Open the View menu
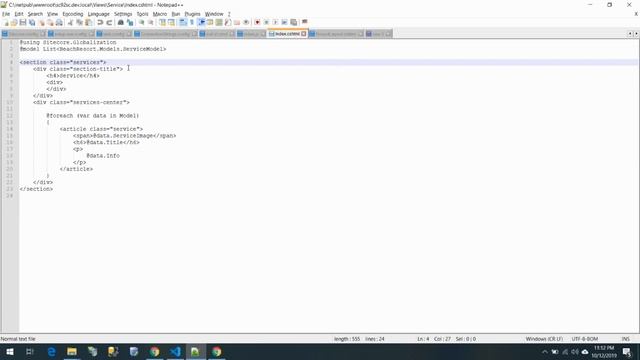The image size is (640, 360). tap(52, 14)
